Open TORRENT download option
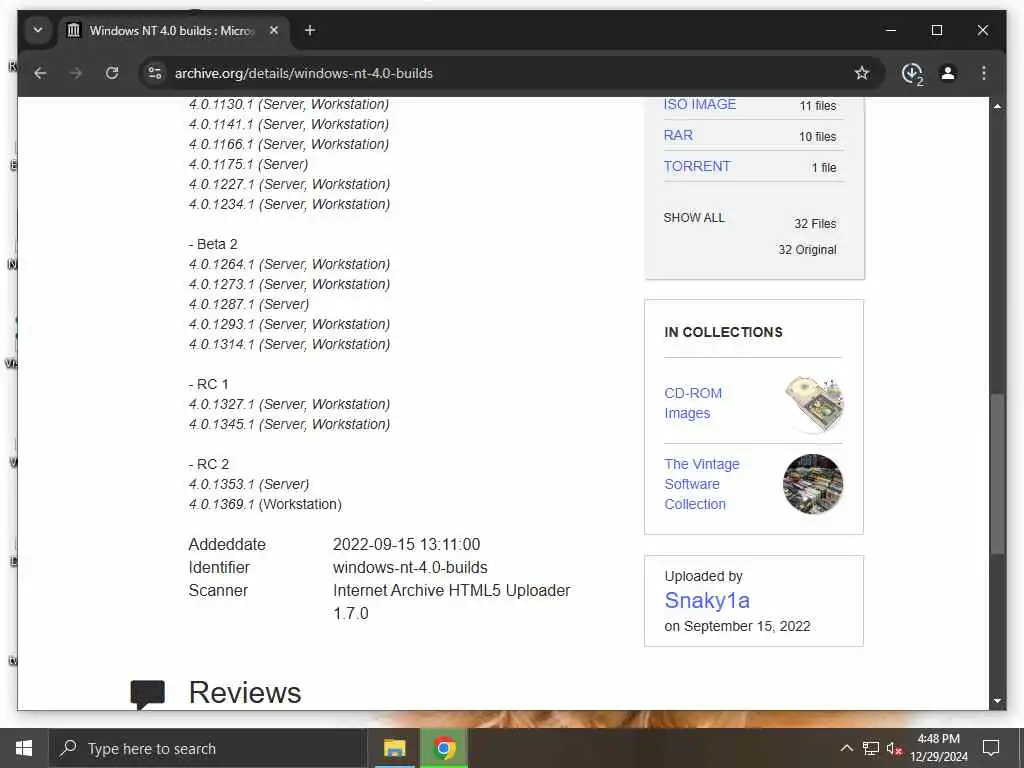The height and width of the screenshot is (768, 1024). click(x=697, y=167)
